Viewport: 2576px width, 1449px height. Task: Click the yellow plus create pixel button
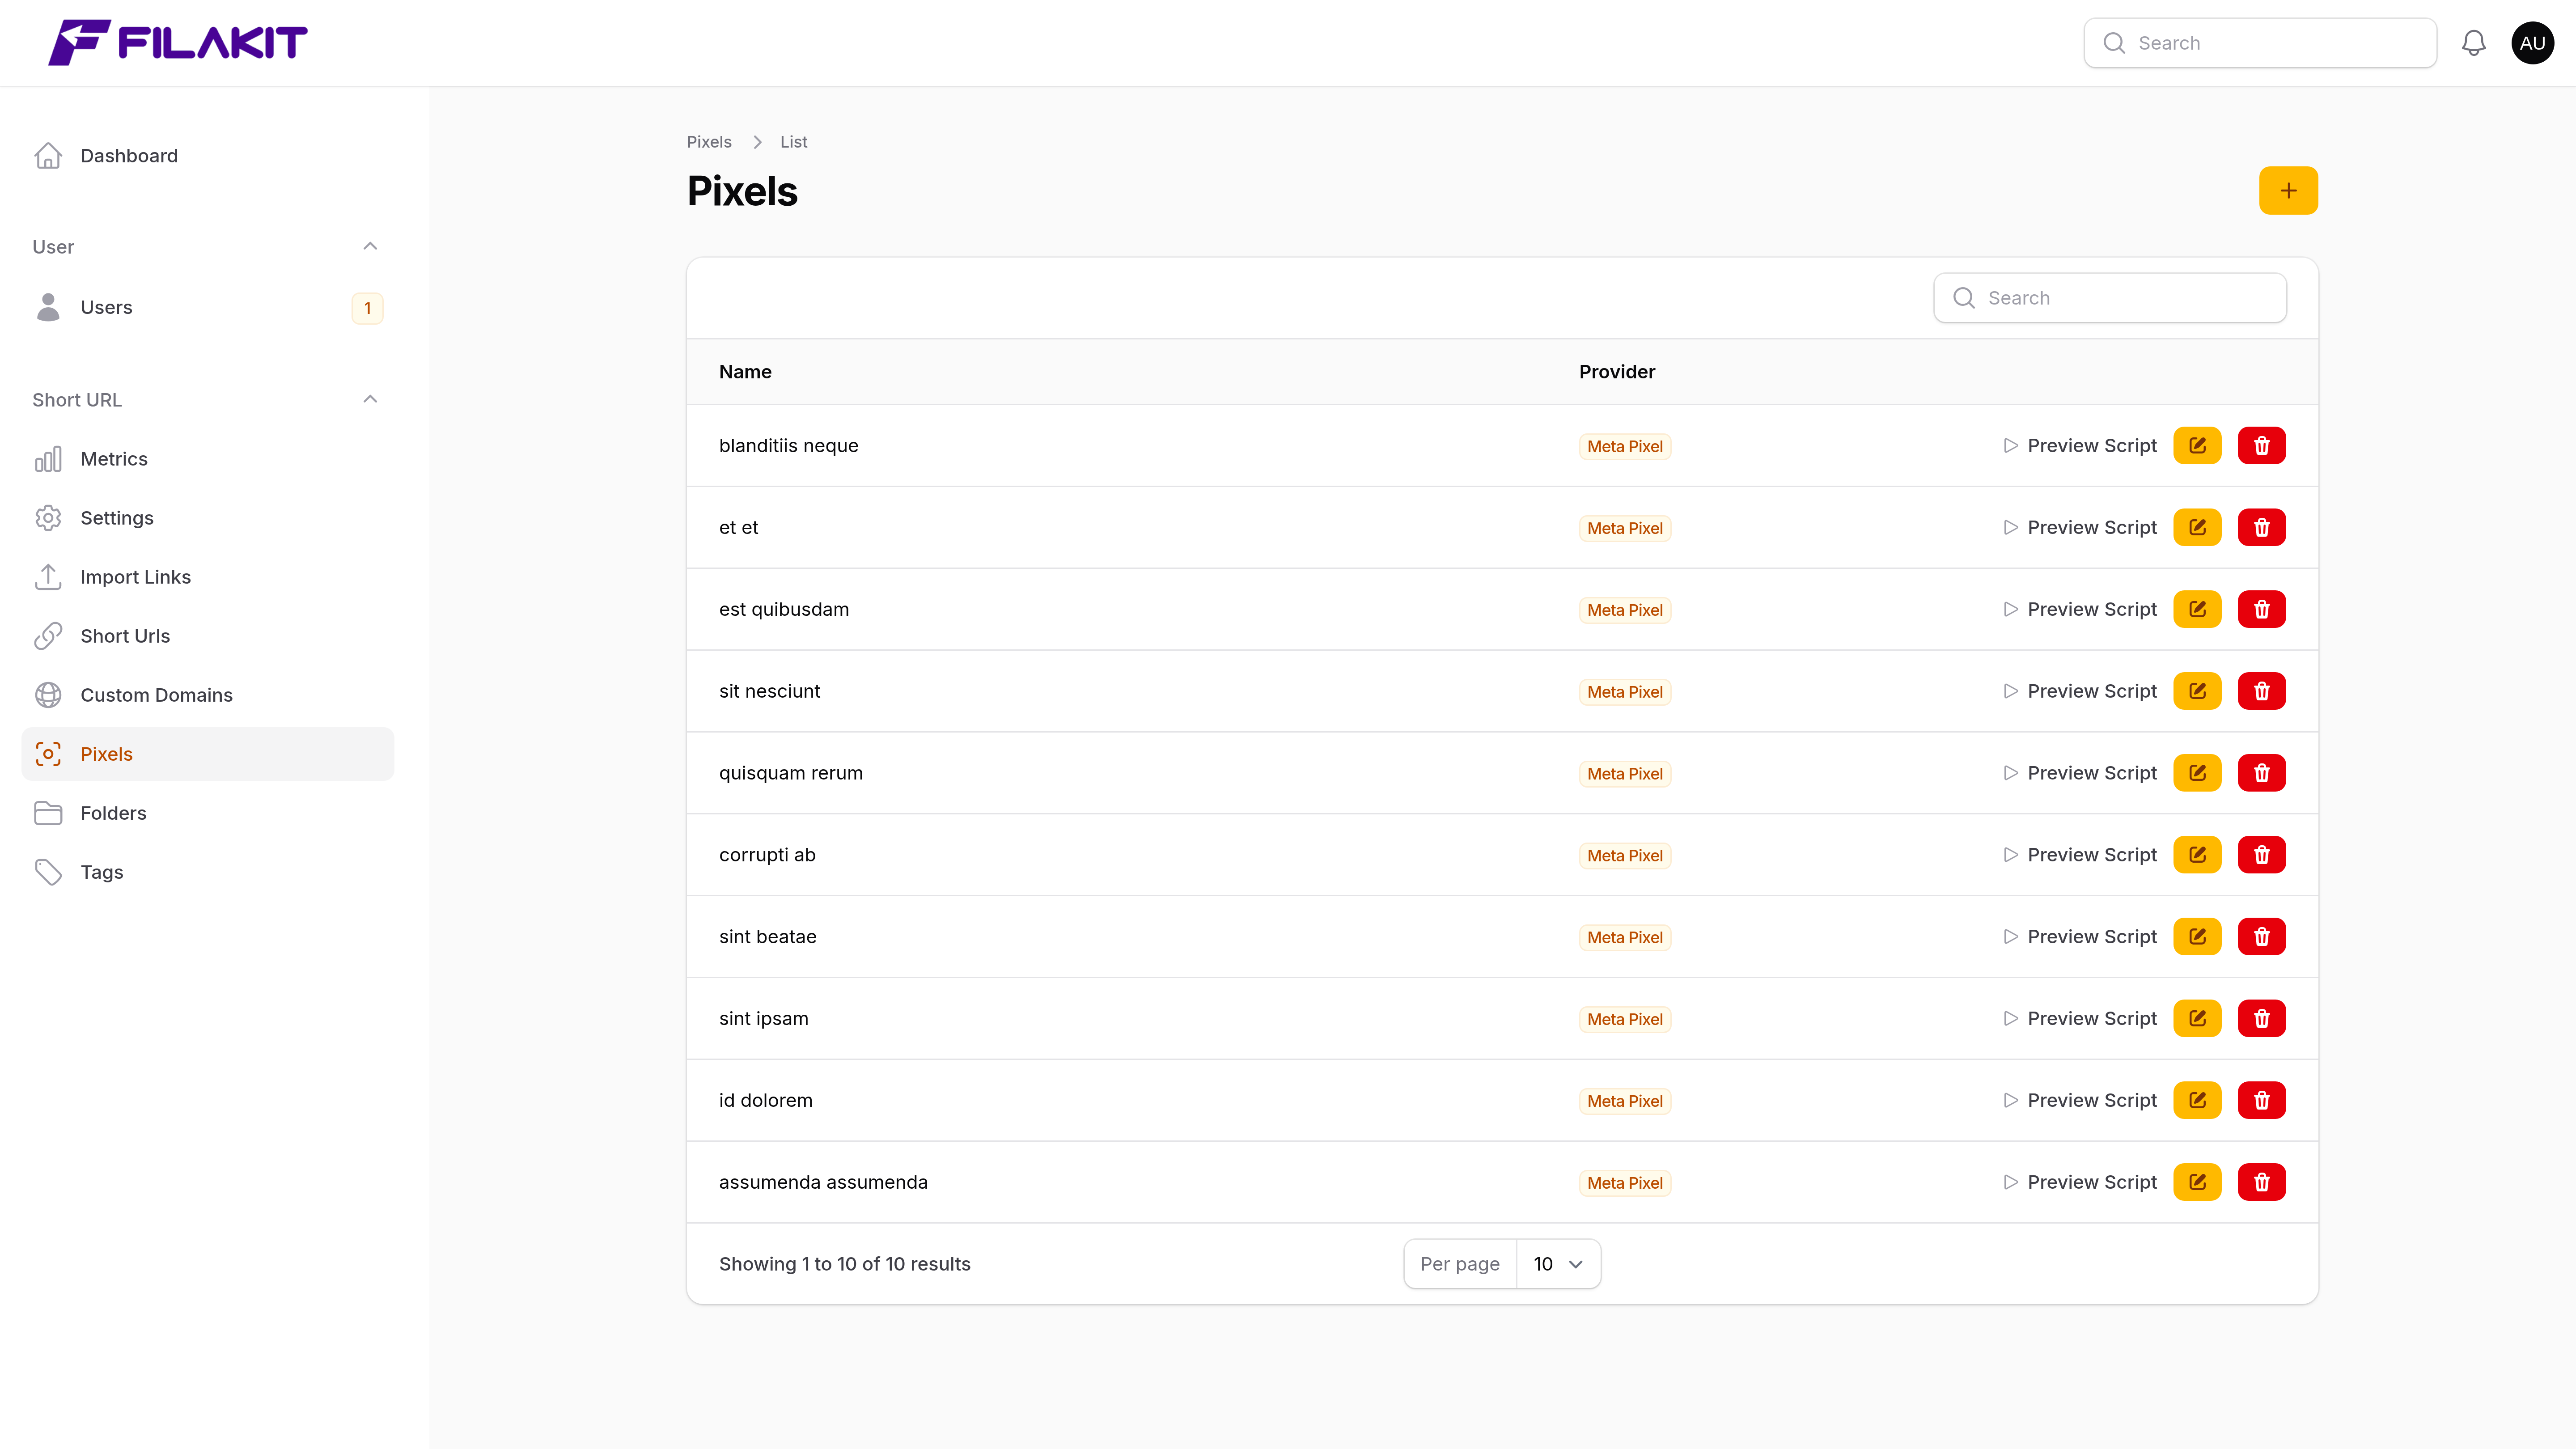[x=2288, y=190]
